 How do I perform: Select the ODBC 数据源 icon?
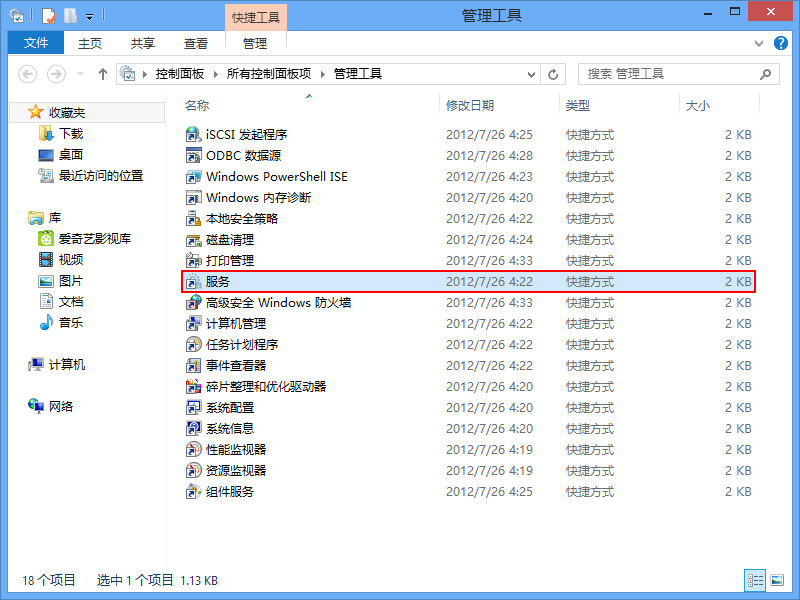pos(193,156)
